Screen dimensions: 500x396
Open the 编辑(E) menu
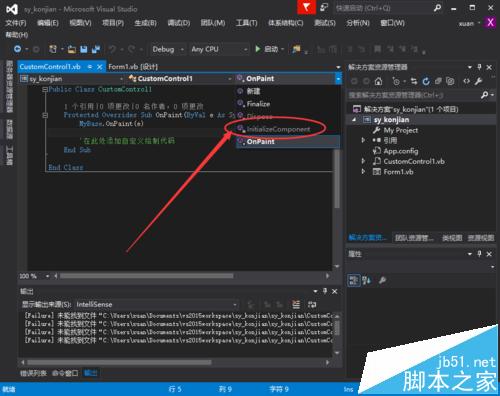(x=48, y=23)
